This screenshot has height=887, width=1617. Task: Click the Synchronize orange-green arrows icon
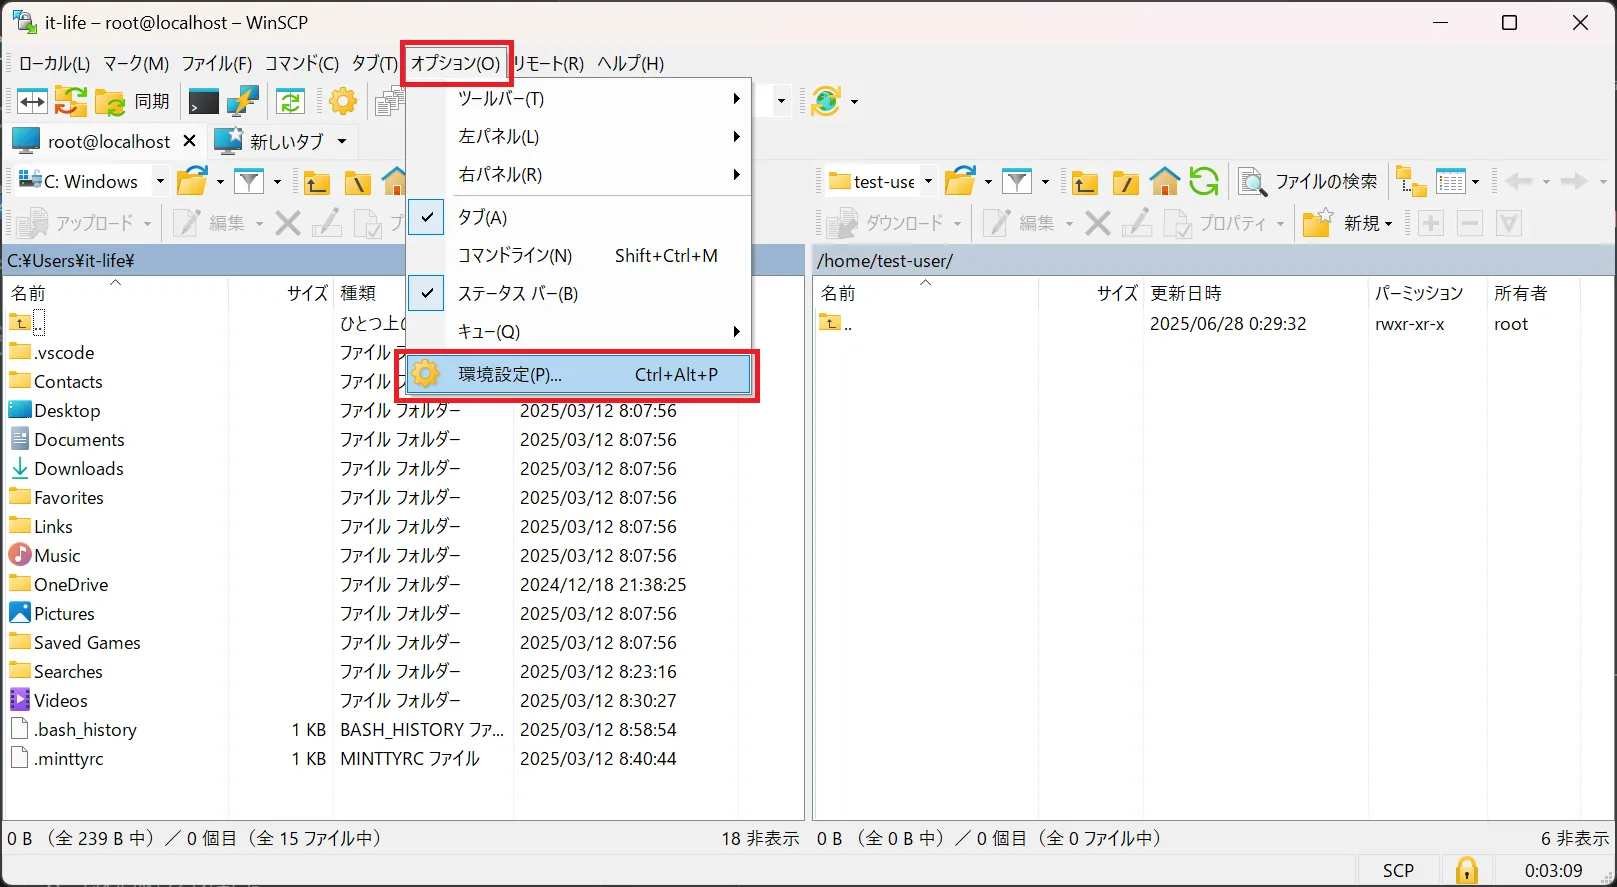pos(70,101)
